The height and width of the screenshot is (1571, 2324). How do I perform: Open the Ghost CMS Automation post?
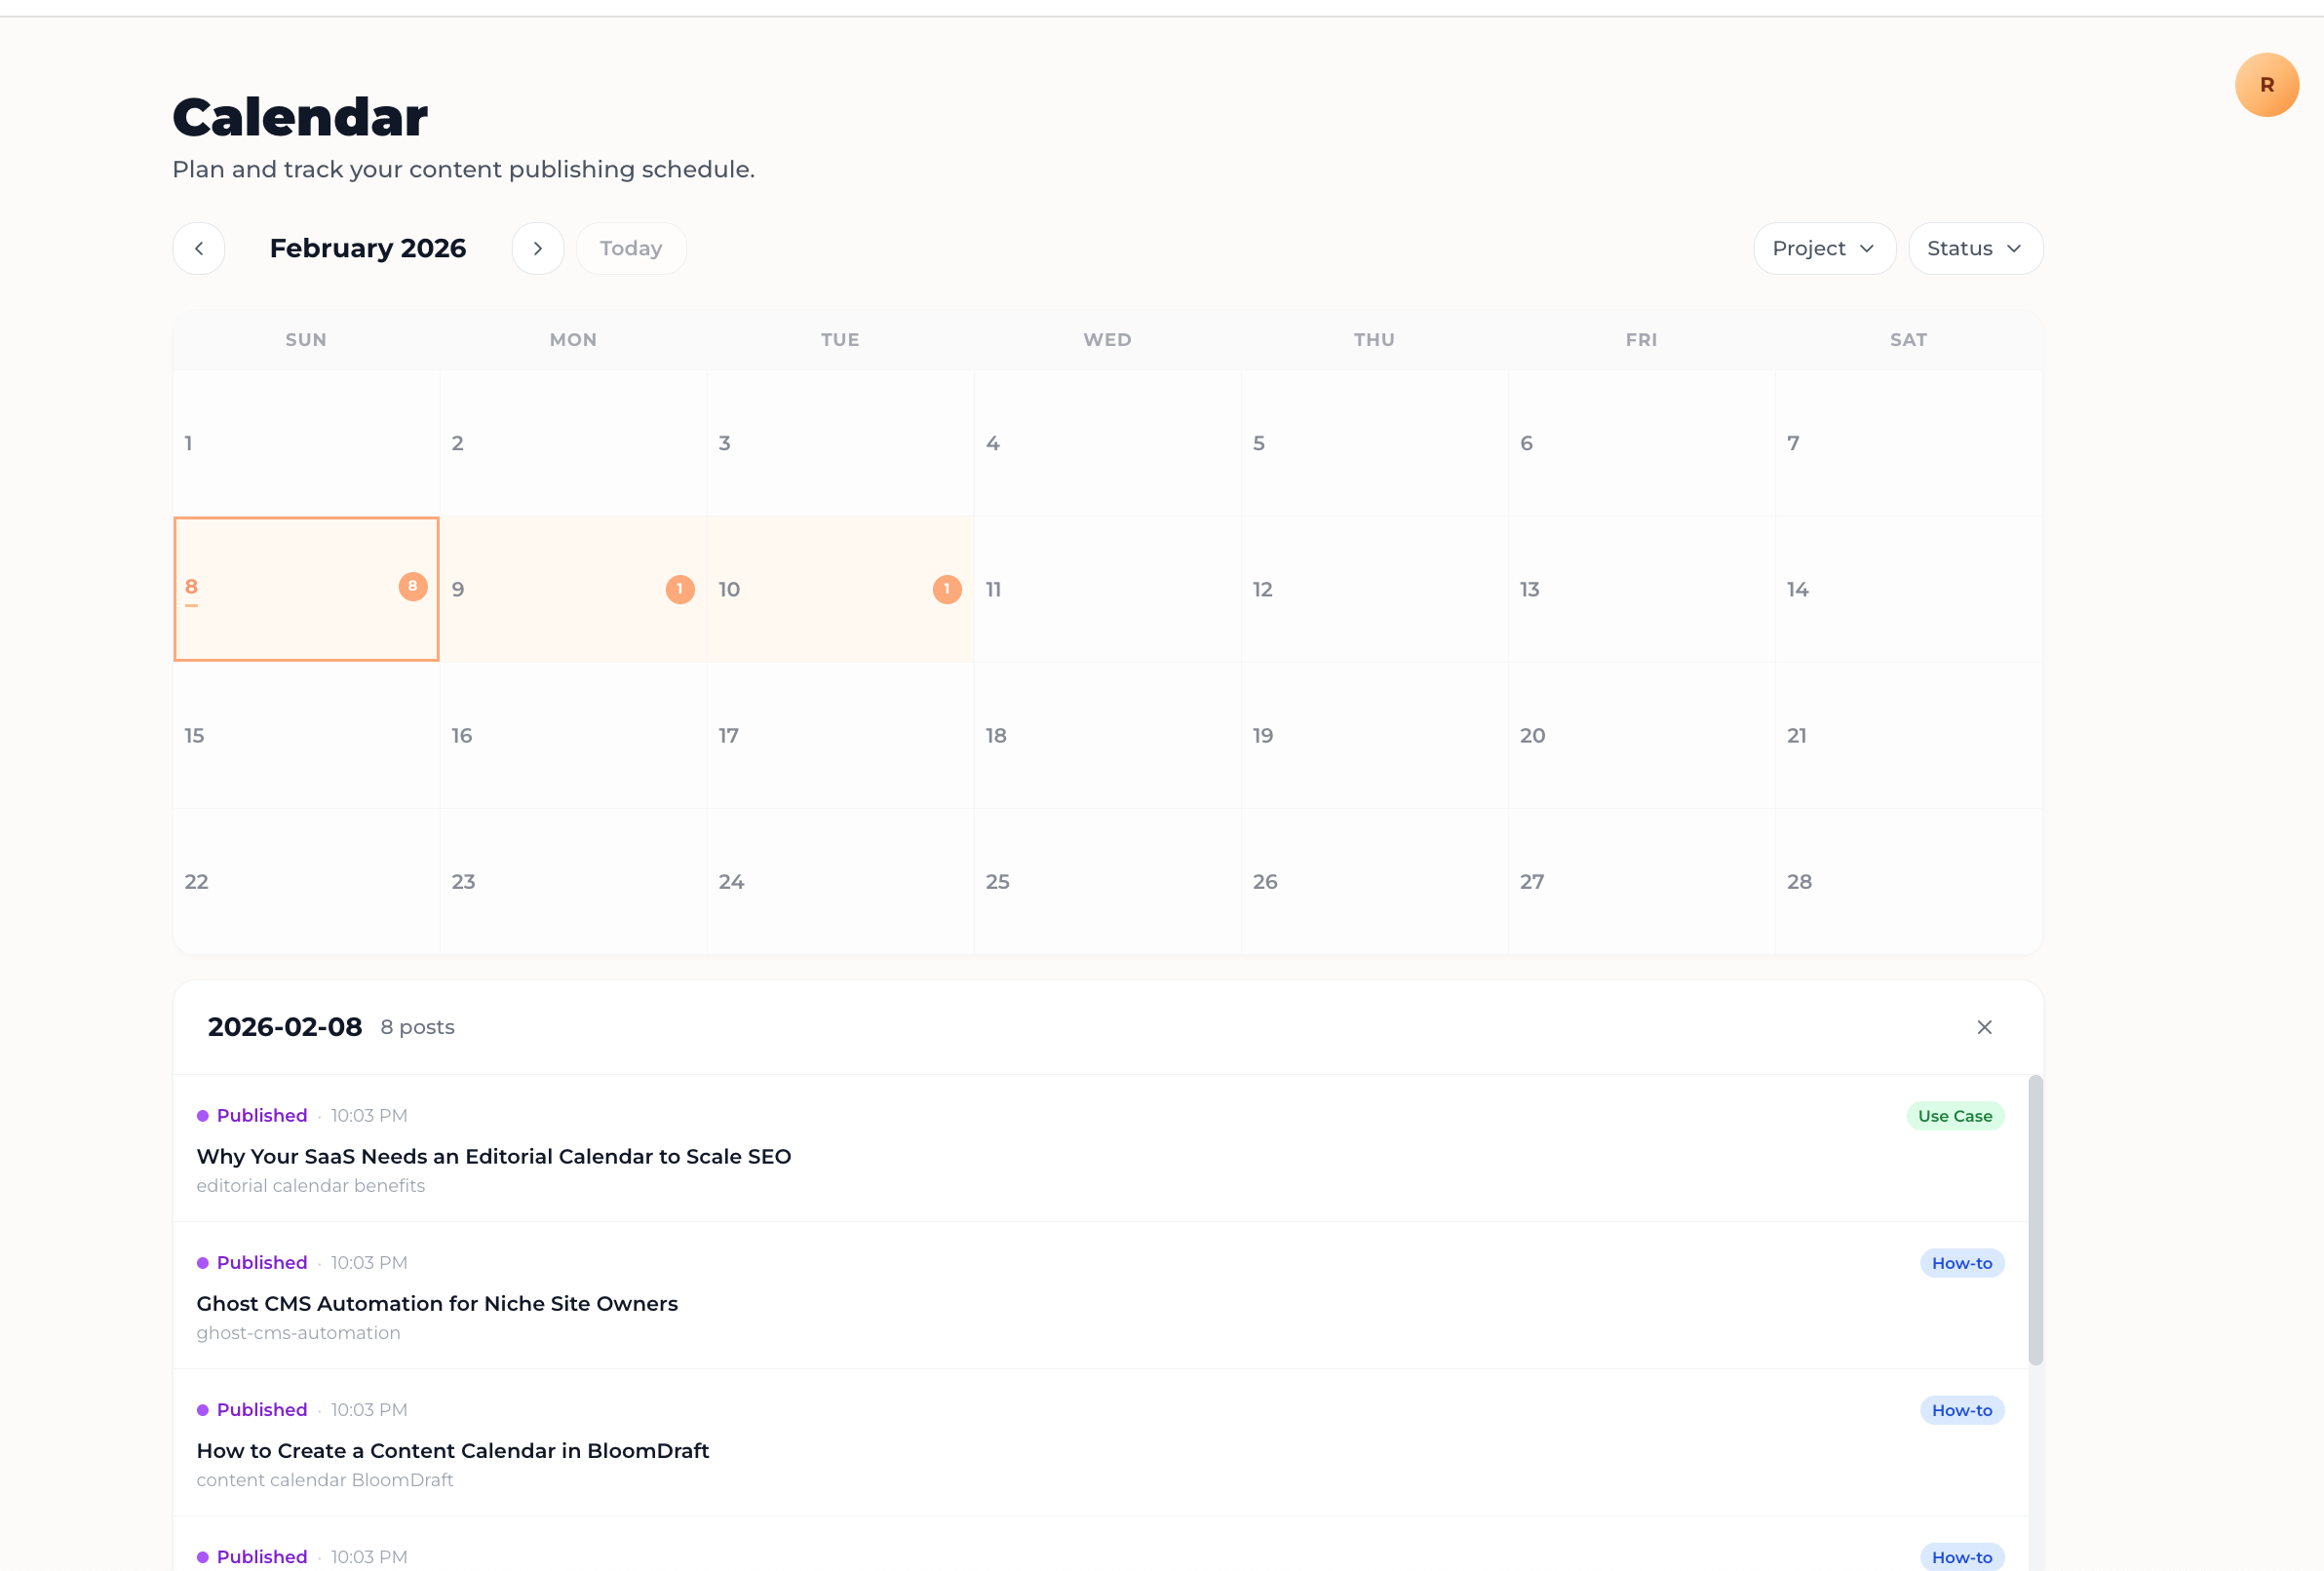437,1303
